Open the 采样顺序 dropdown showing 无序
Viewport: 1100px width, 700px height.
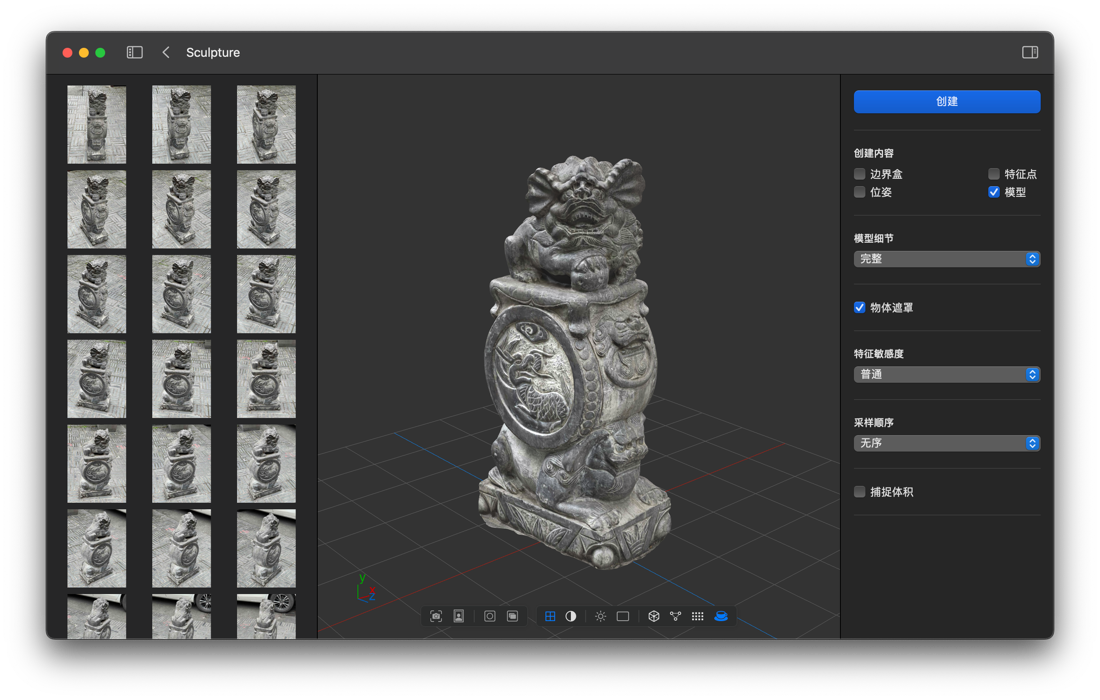pyautogui.click(x=947, y=443)
